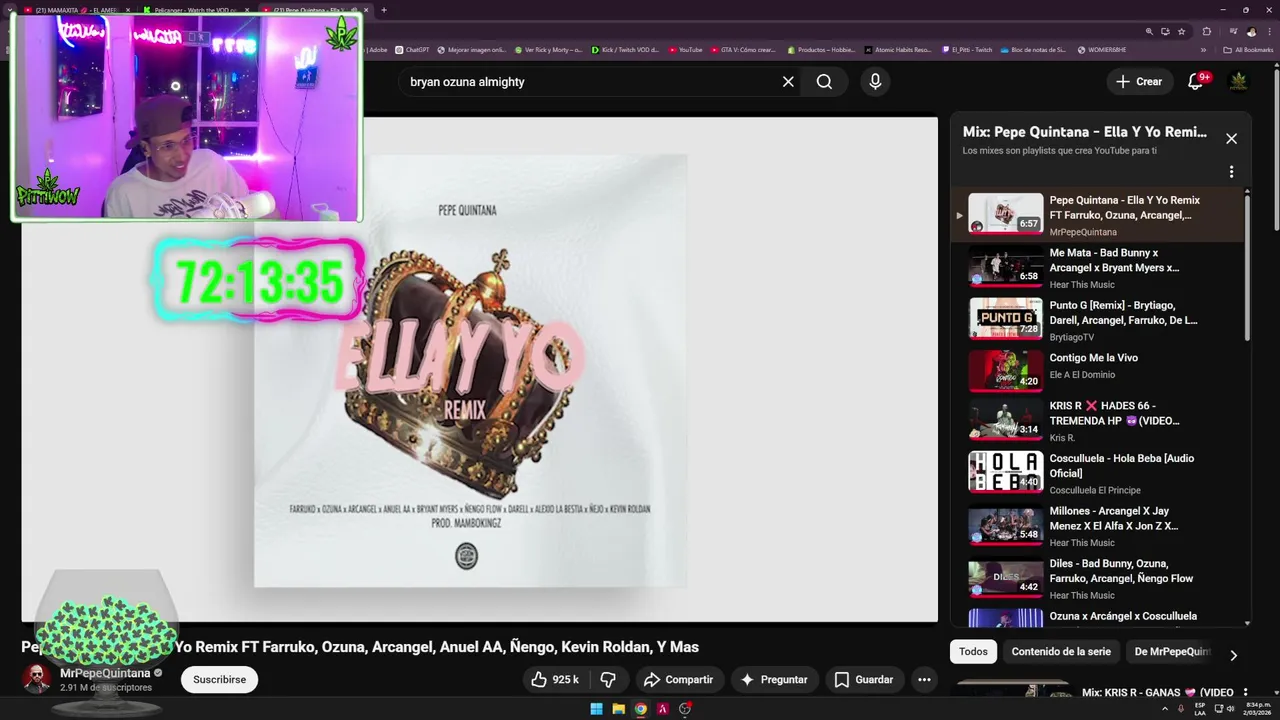The height and width of the screenshot is (720, 1280).
Task: Open the Chrome profile avatar
Action: pyautogui.click(x=1250, y=32)
